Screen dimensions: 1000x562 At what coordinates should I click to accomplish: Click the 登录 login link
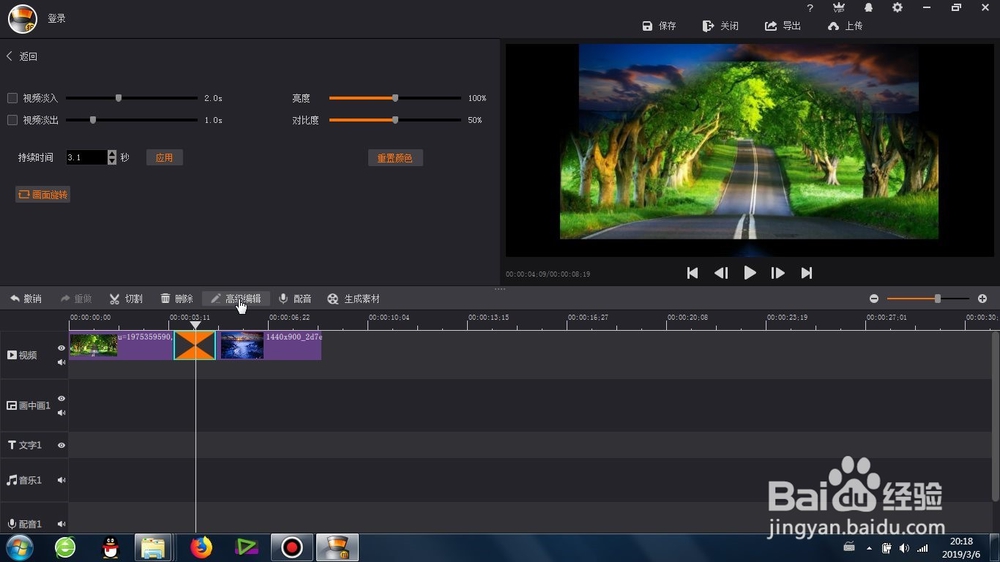coord(57,18)
